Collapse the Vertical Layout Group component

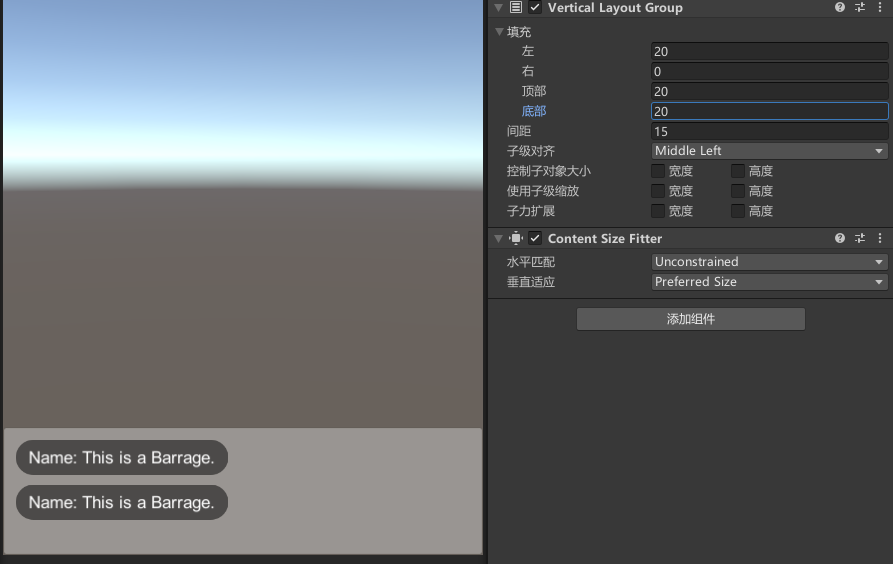pyautogui.click(x=499, y=7)
